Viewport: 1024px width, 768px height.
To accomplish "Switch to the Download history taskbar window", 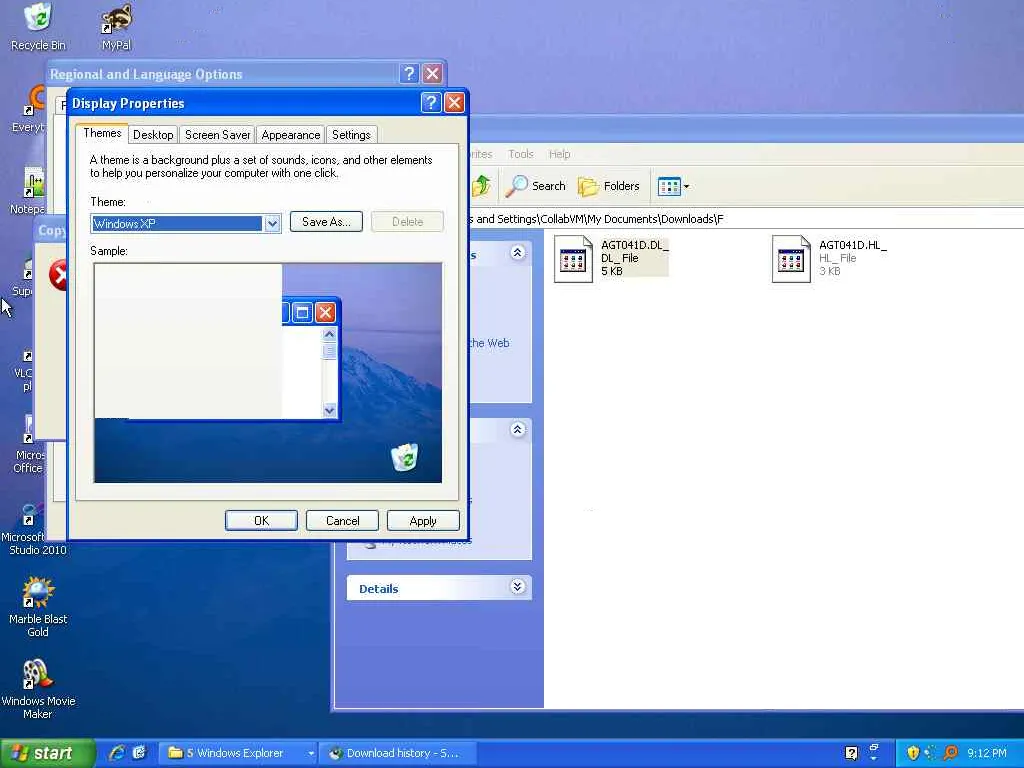I will 398,753.
